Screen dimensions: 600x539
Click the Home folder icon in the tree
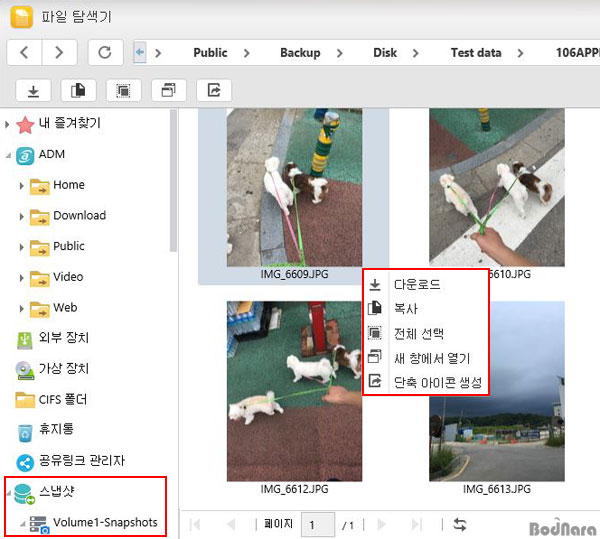click(39, 186)
